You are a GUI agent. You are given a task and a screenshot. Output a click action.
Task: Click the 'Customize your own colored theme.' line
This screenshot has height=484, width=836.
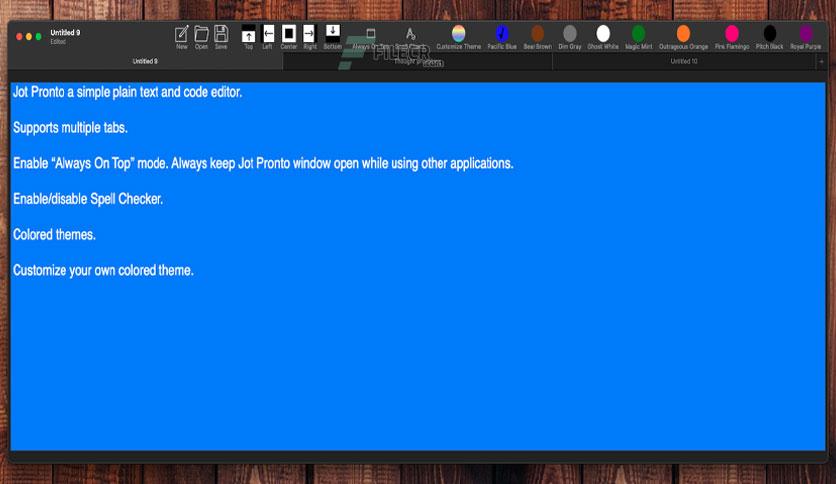tap(103, 270)
